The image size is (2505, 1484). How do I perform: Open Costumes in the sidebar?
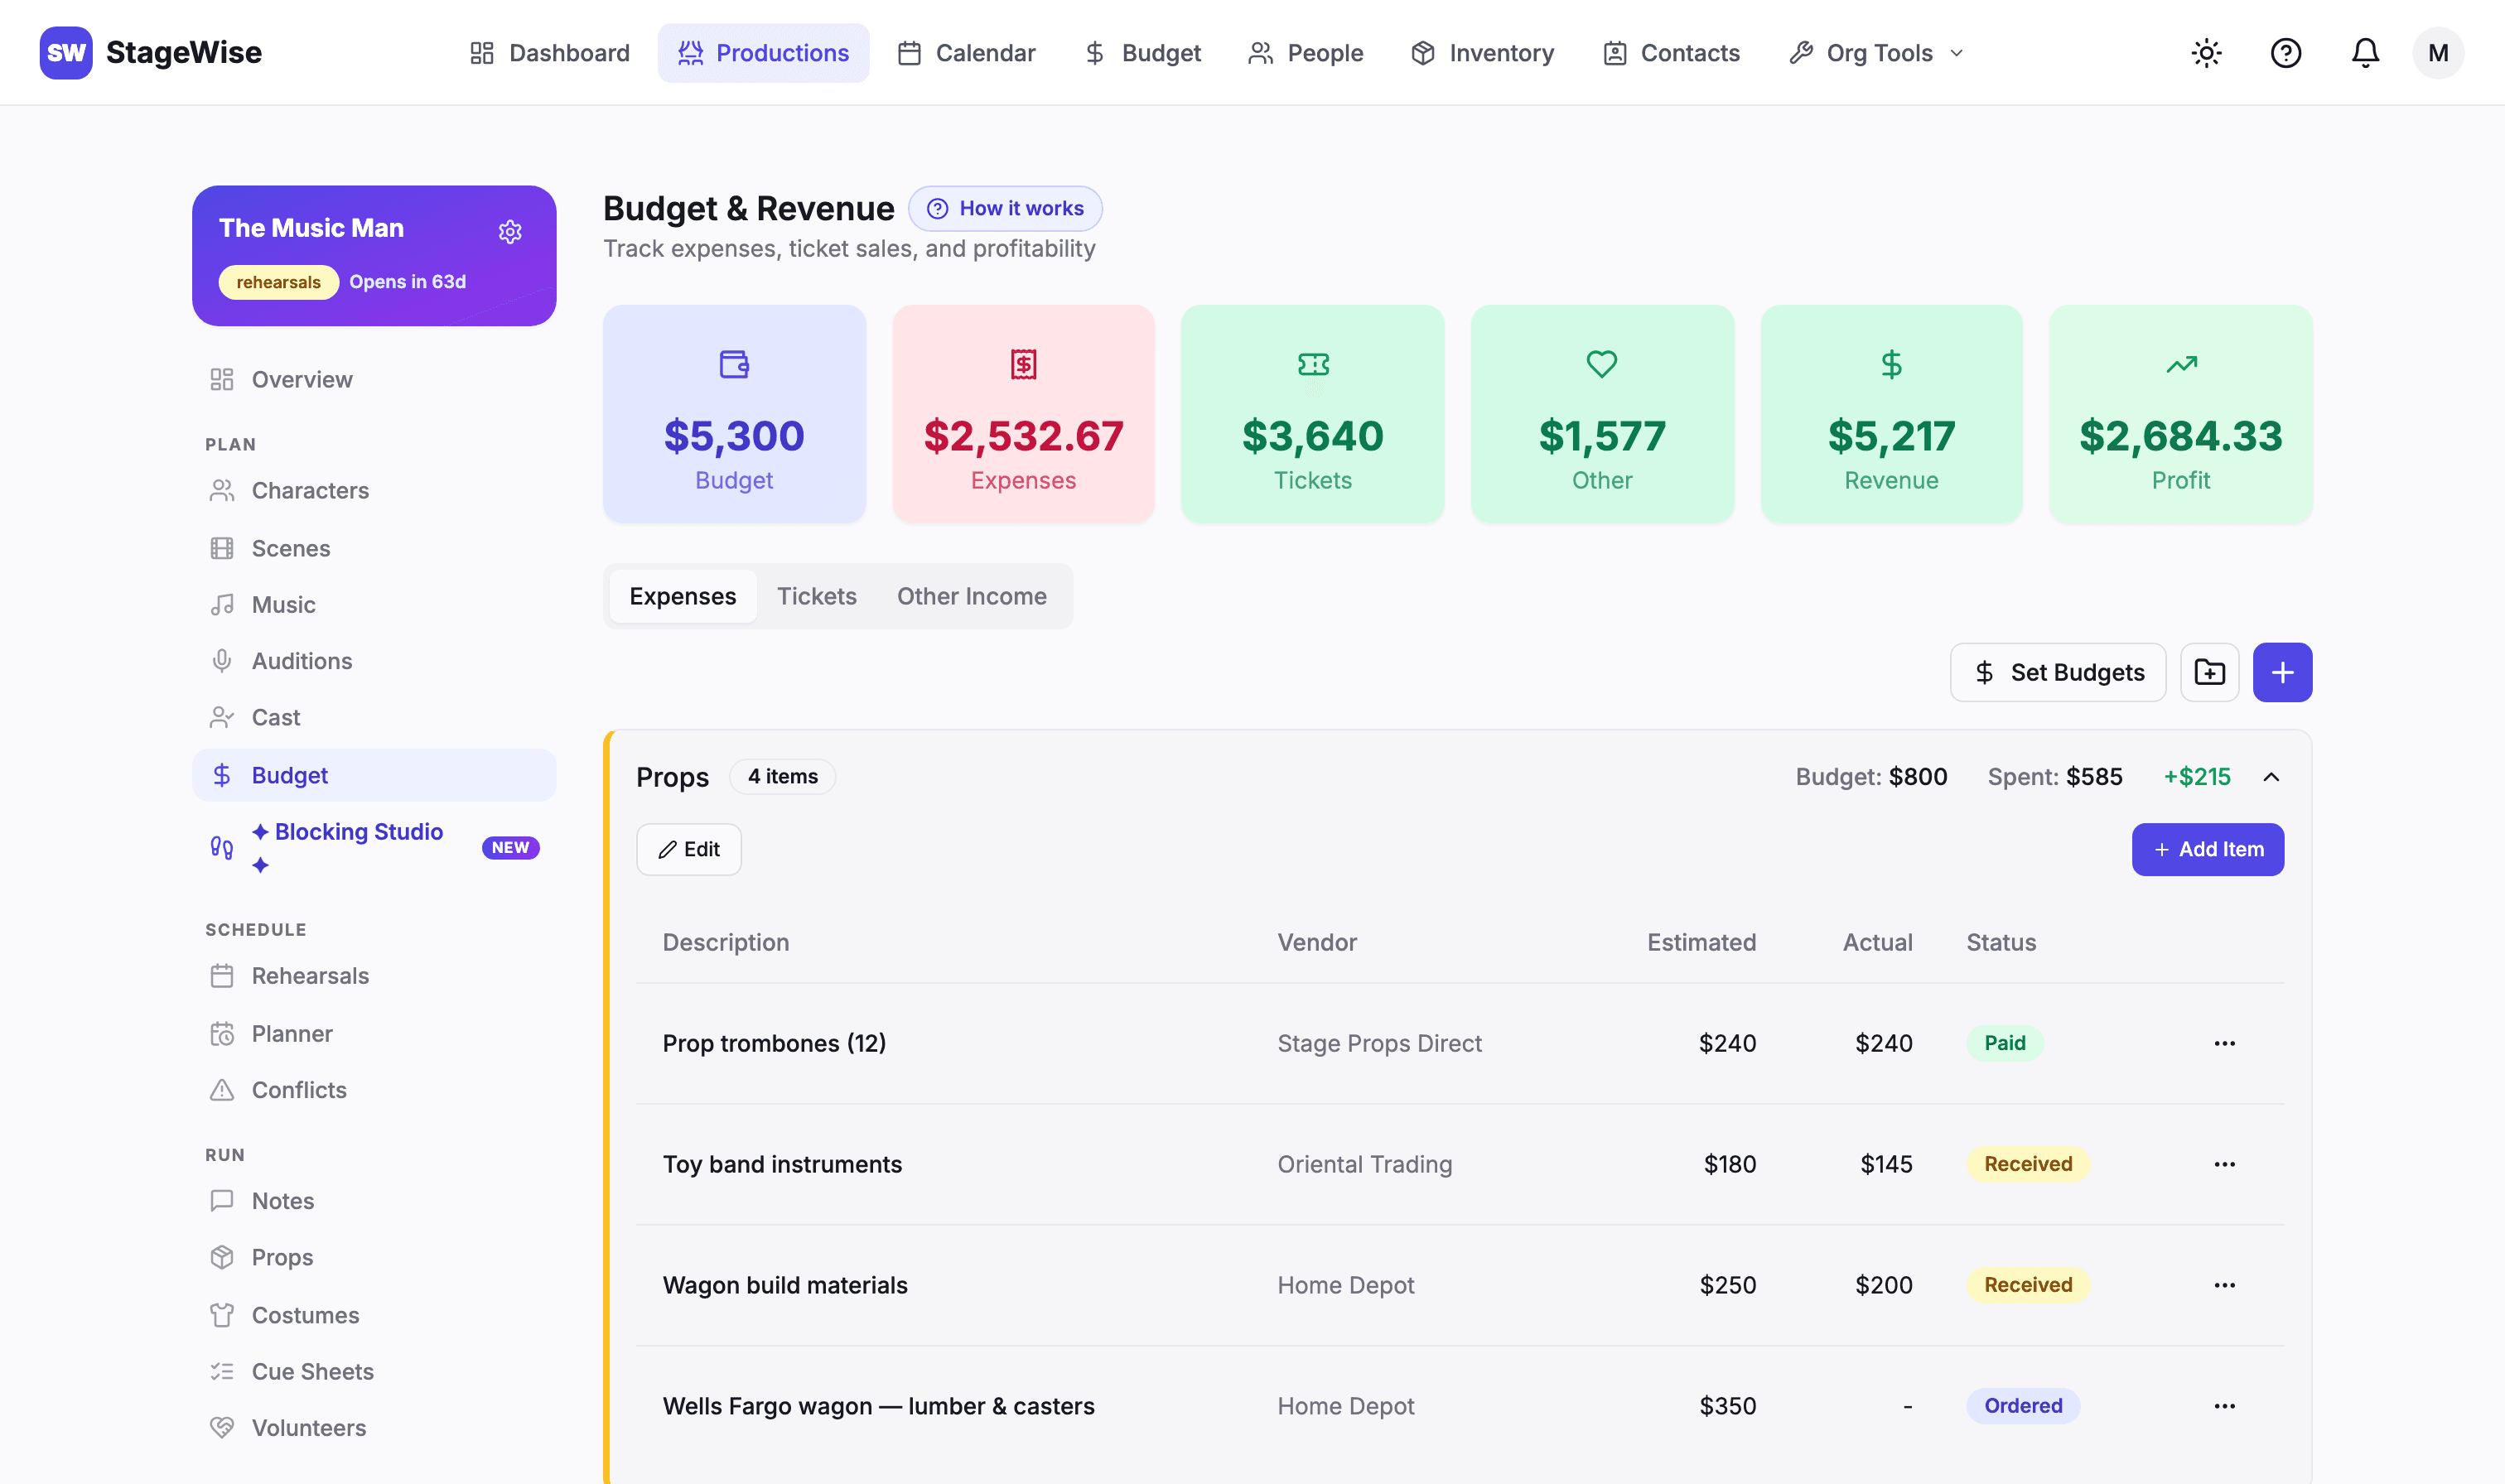tap(374, 1315)
